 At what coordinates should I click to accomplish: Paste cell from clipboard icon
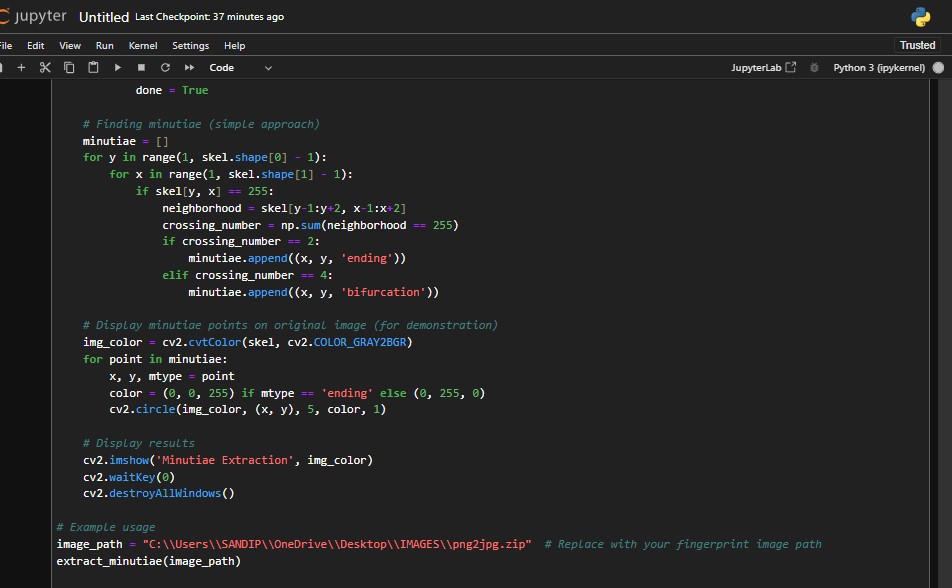93,67
